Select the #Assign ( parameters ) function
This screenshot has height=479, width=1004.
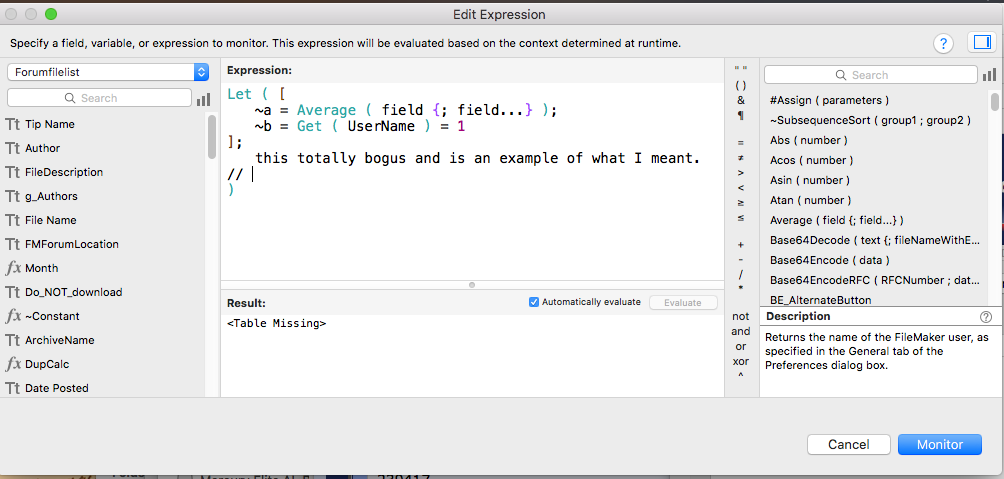coord(829,101)
